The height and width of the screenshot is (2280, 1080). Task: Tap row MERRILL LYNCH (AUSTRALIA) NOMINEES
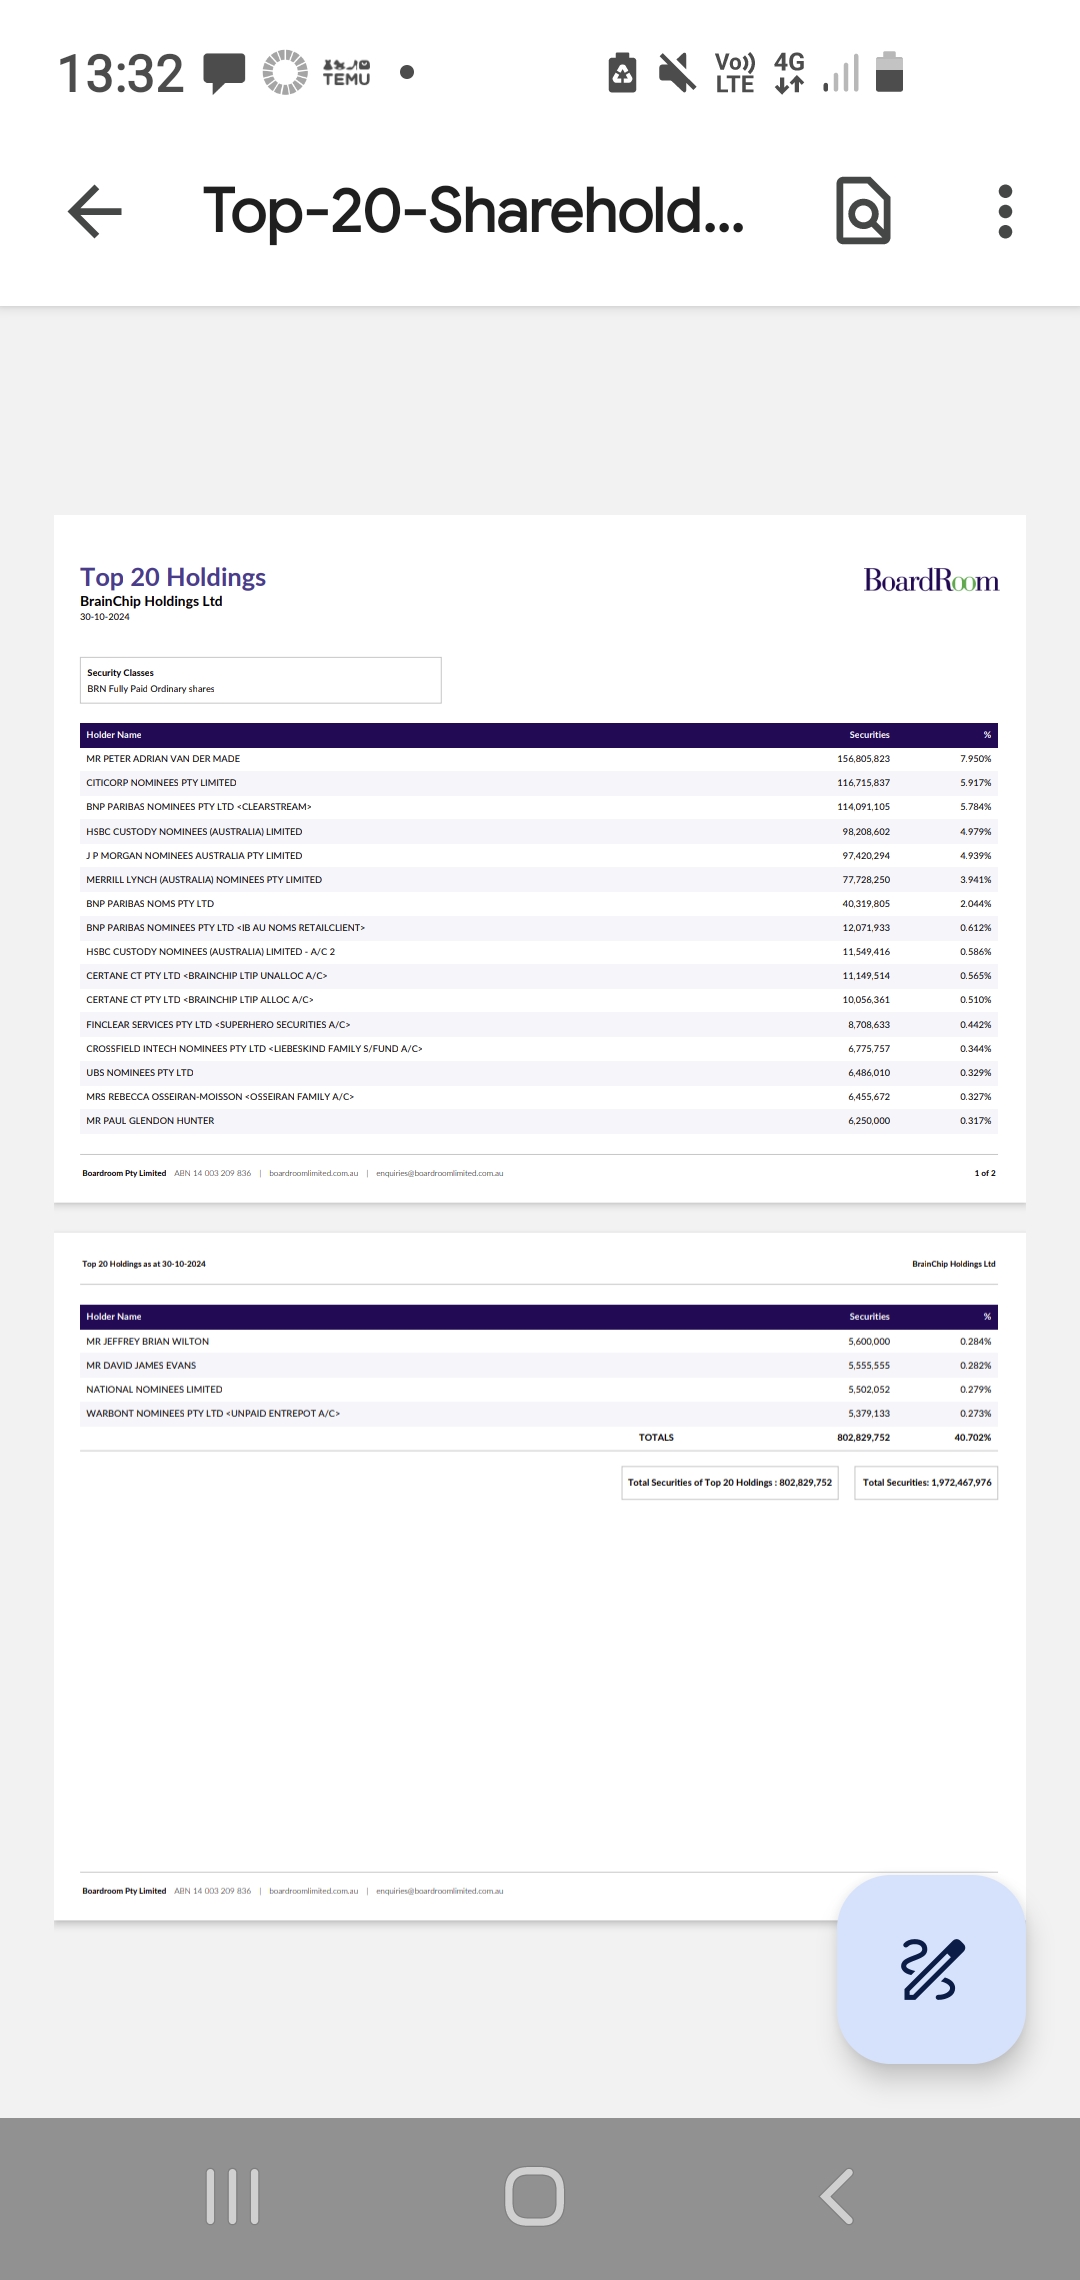[x=539, y=880]
